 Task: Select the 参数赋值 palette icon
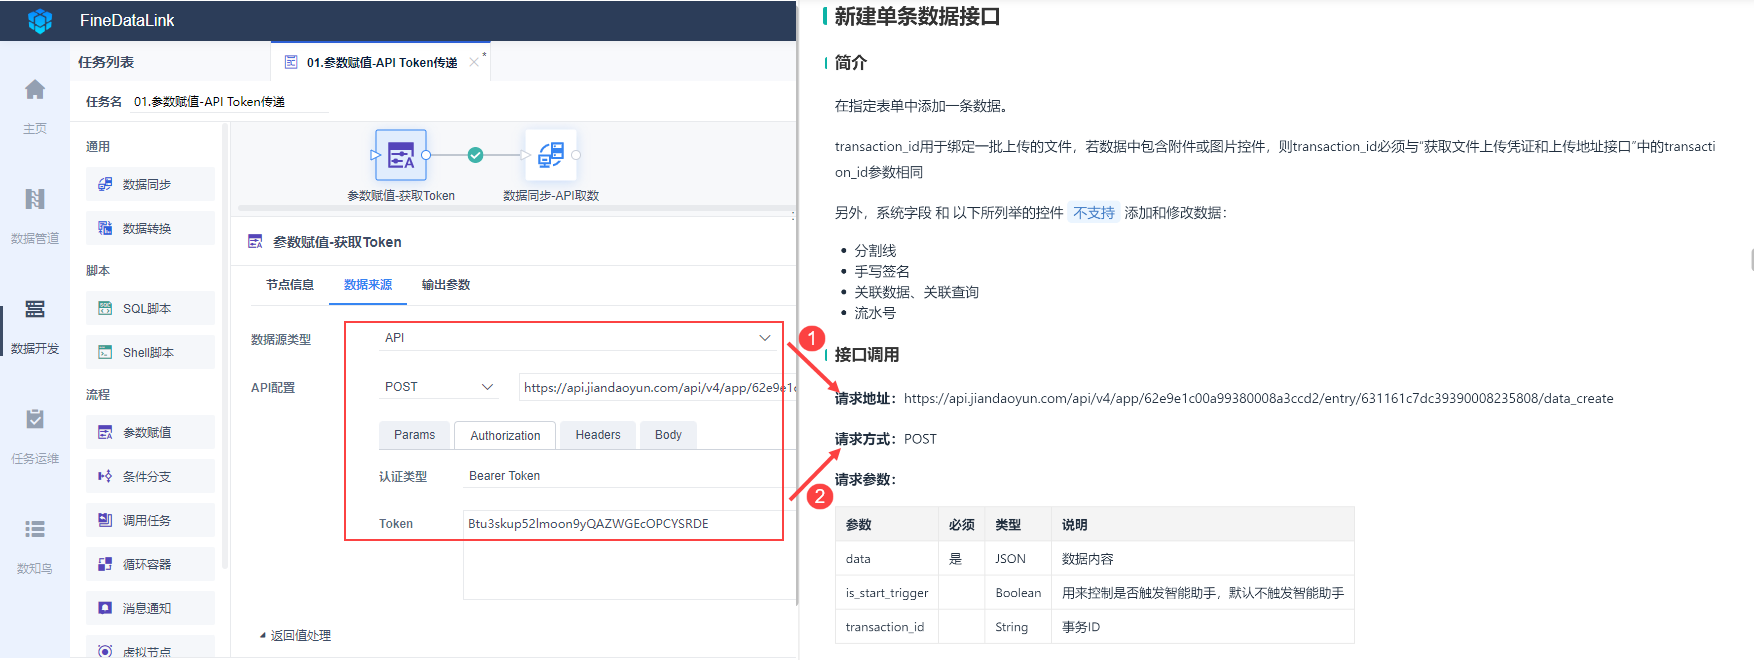coord(105,432)
